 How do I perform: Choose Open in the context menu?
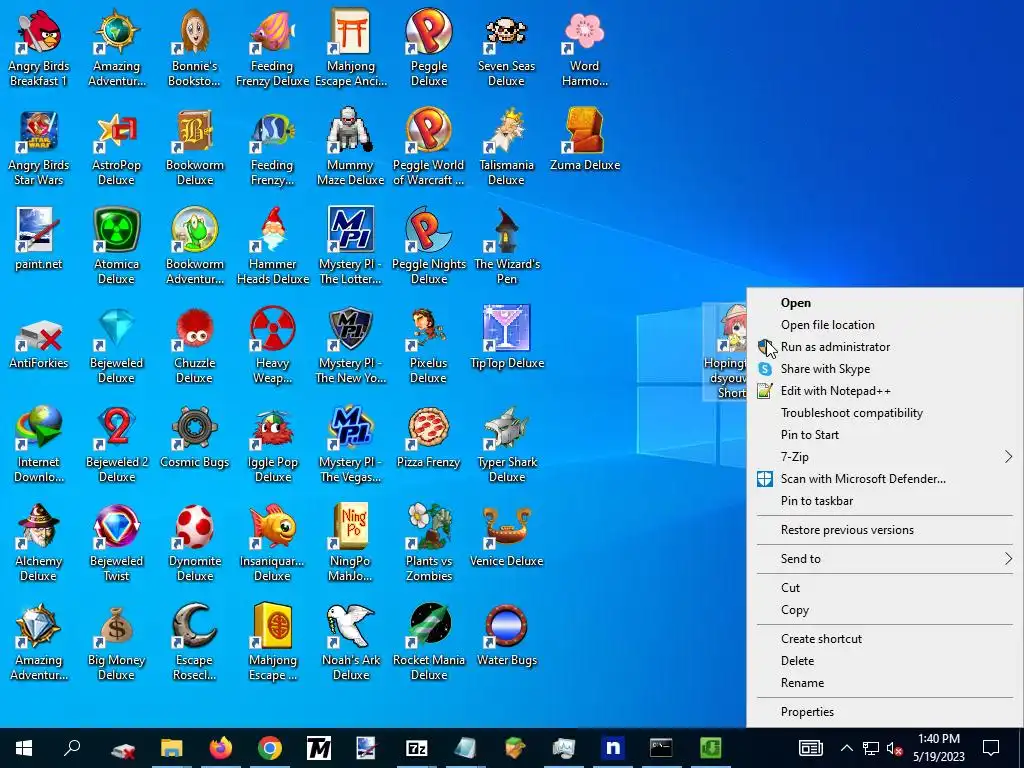(x=885, y=302)
